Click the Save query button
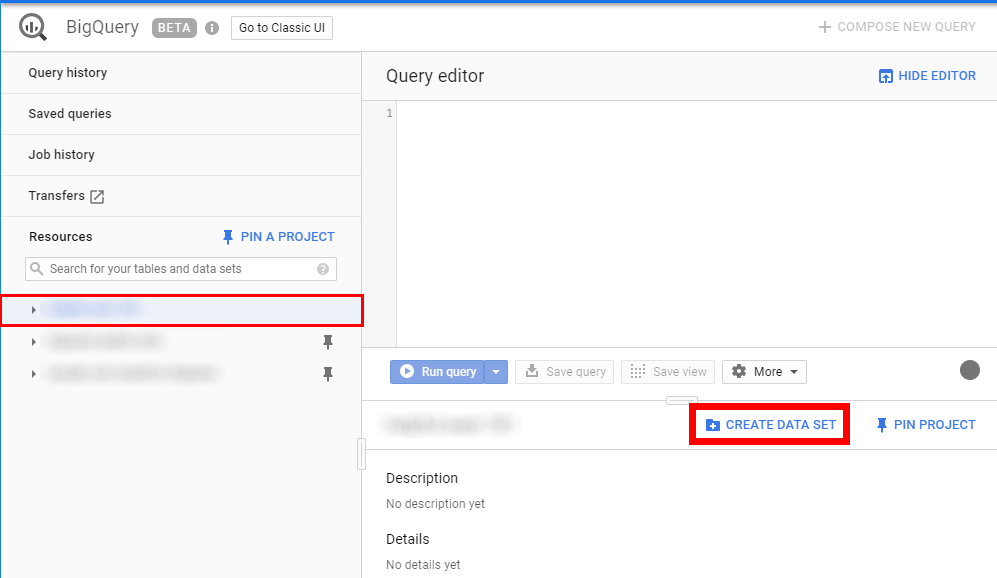Viewport: 997px width, 578px height. click(x=565, y=371)
